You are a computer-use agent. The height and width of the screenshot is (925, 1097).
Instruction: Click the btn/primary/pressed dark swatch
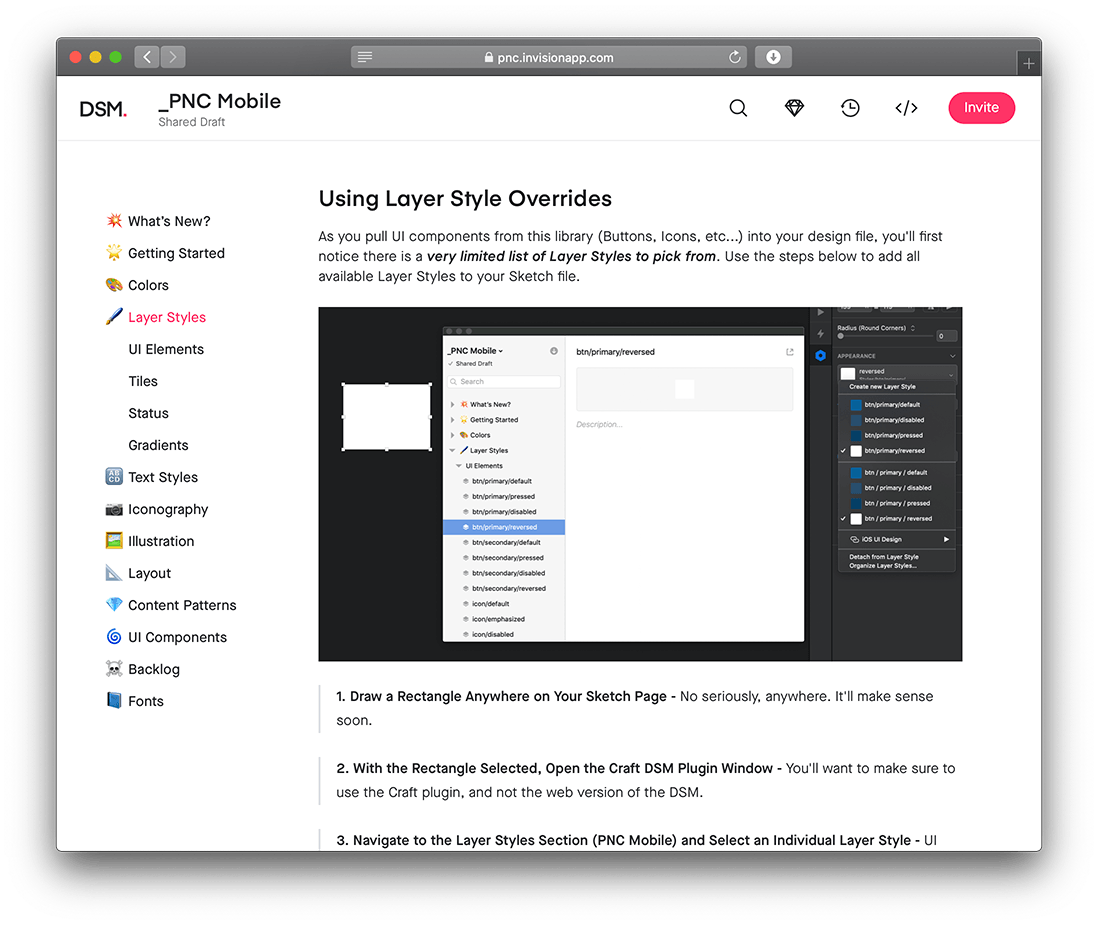coord(856,435)
